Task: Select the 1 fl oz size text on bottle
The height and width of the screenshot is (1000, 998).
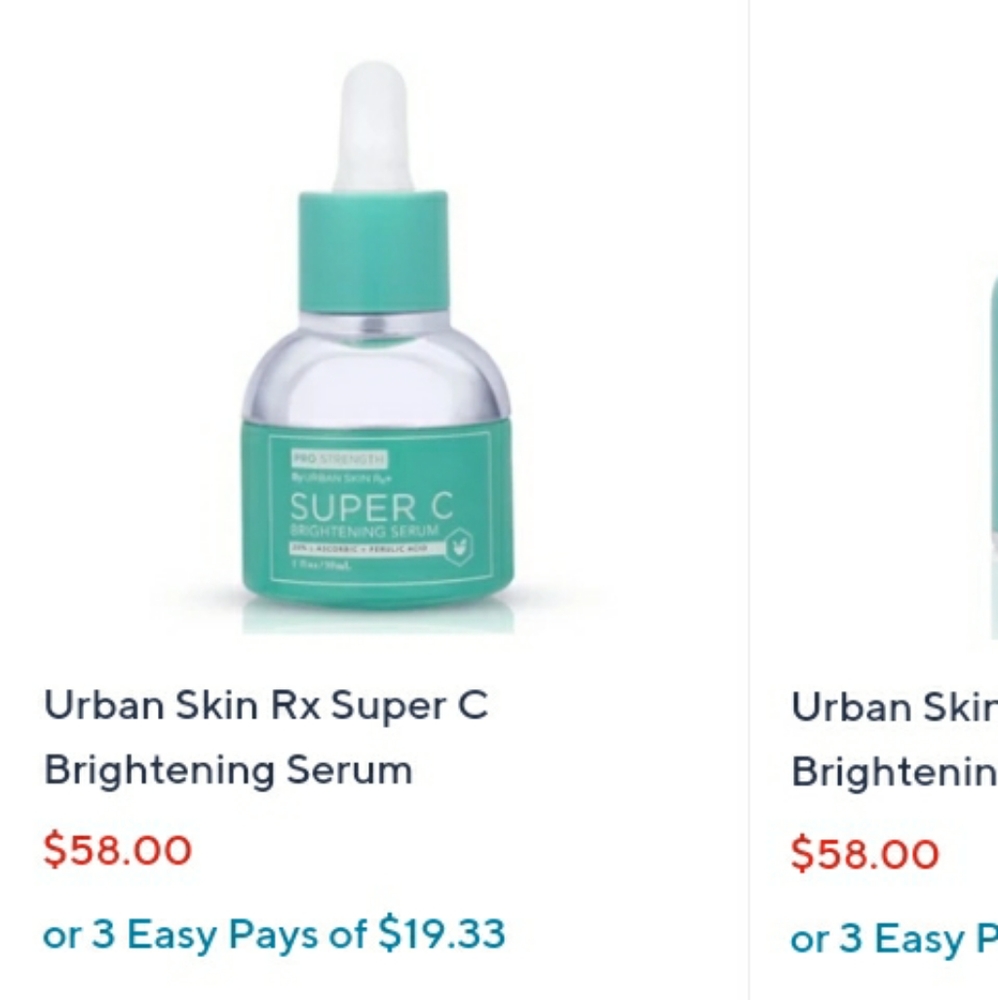Action: click(321, 563)
